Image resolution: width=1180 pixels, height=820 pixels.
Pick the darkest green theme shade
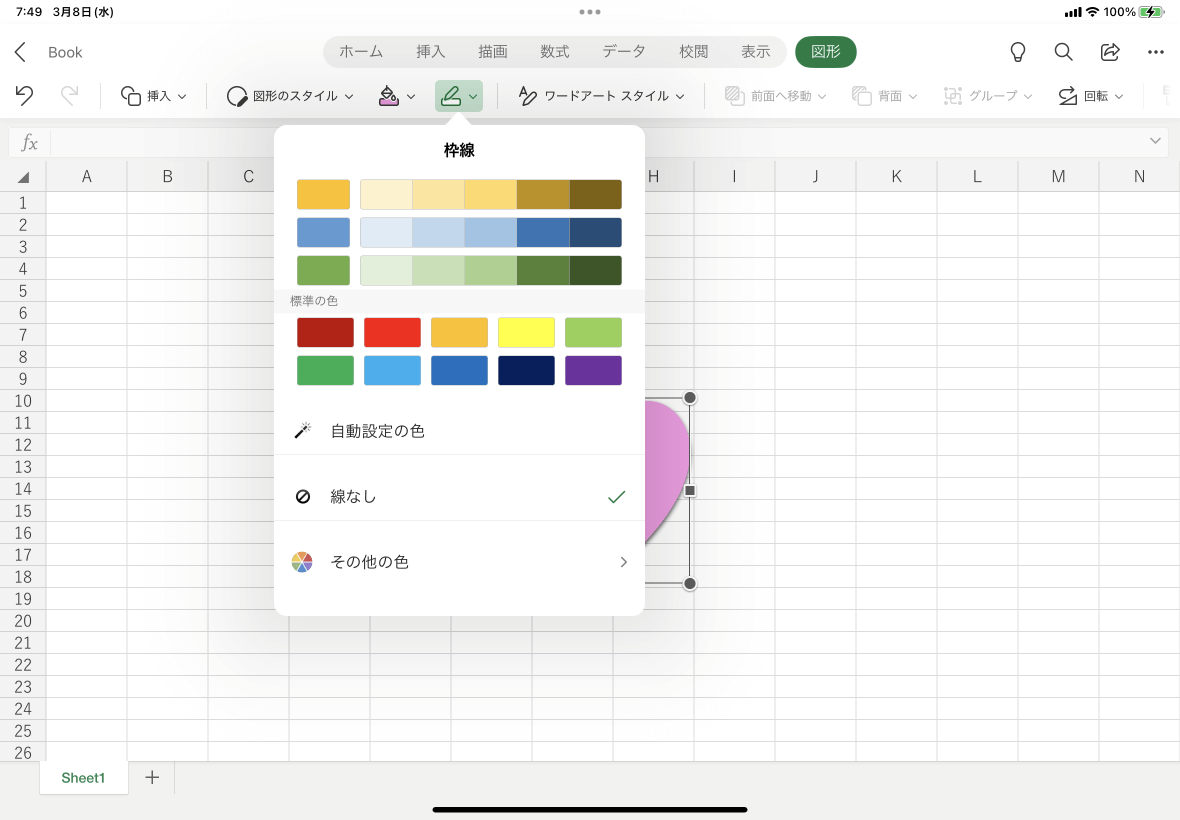click(x=596, y=270)
